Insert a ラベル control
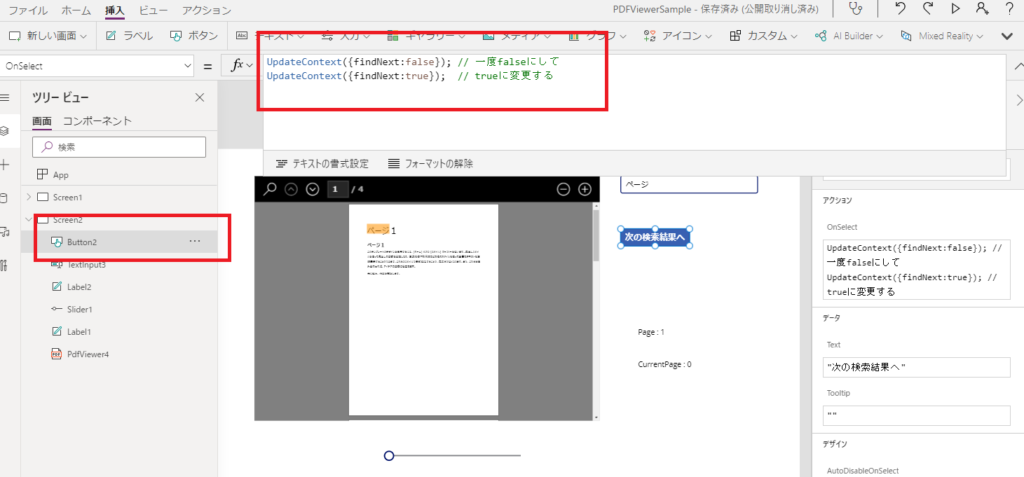Image resolution: width=1024 pixels, height=477 pixels. [x=129, y=36]
